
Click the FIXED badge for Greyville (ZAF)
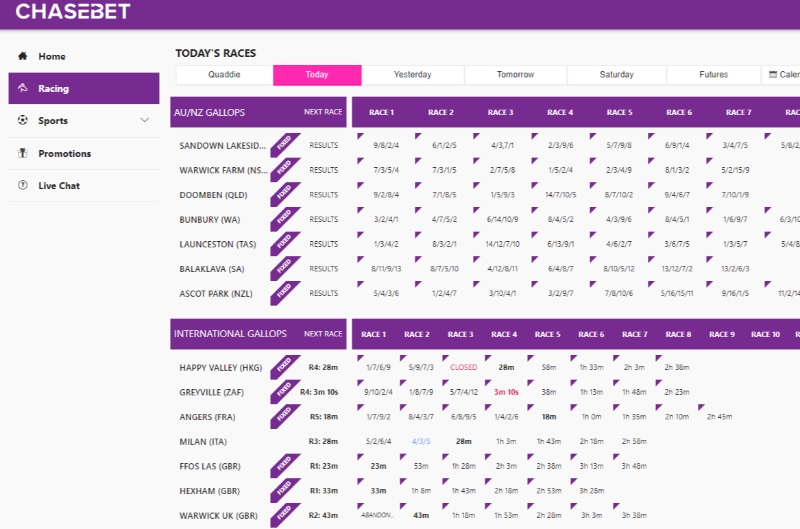point(285,392)
